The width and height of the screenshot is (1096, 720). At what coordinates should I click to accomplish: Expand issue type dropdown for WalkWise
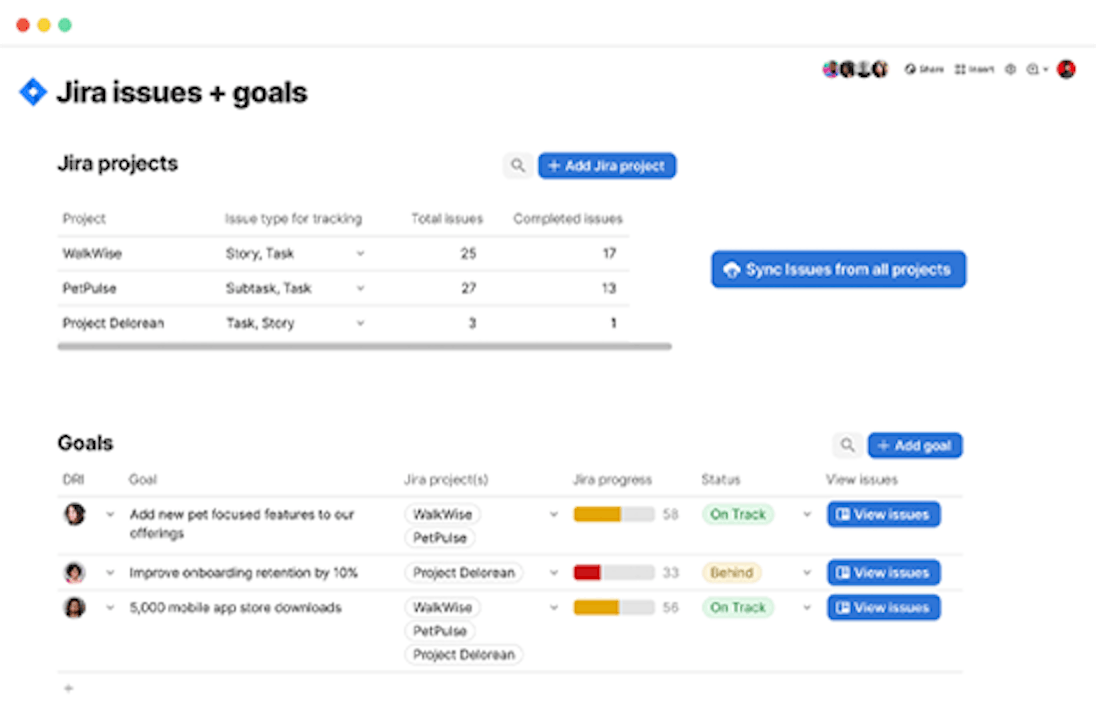click(x=360, y=254)
